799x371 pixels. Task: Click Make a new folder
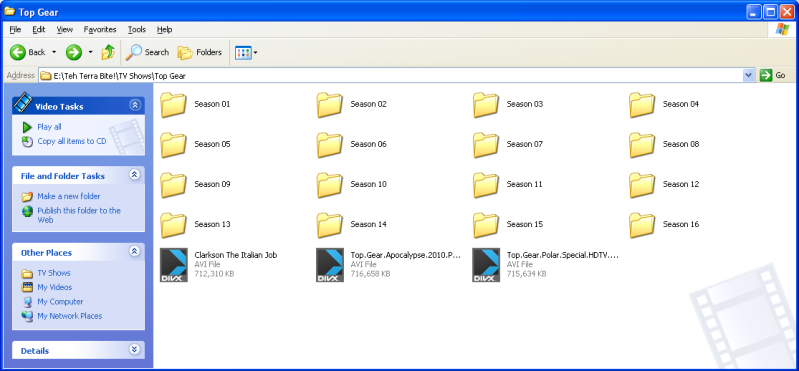(x=68, y=196)
